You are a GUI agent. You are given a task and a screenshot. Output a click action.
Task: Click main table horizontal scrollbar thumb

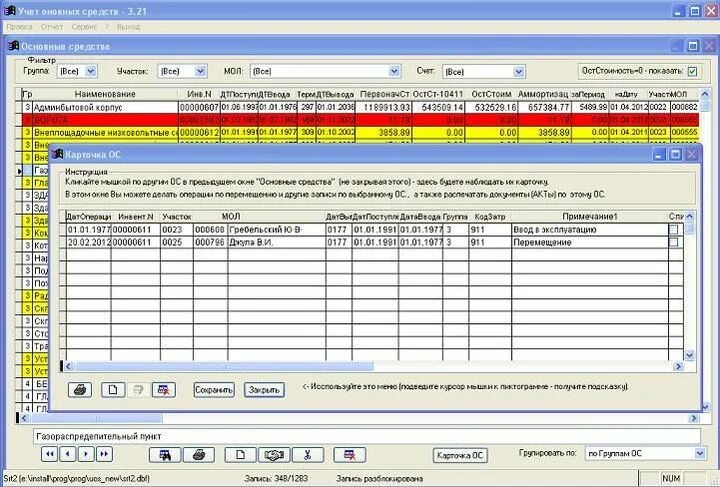[x=96, y=418]
